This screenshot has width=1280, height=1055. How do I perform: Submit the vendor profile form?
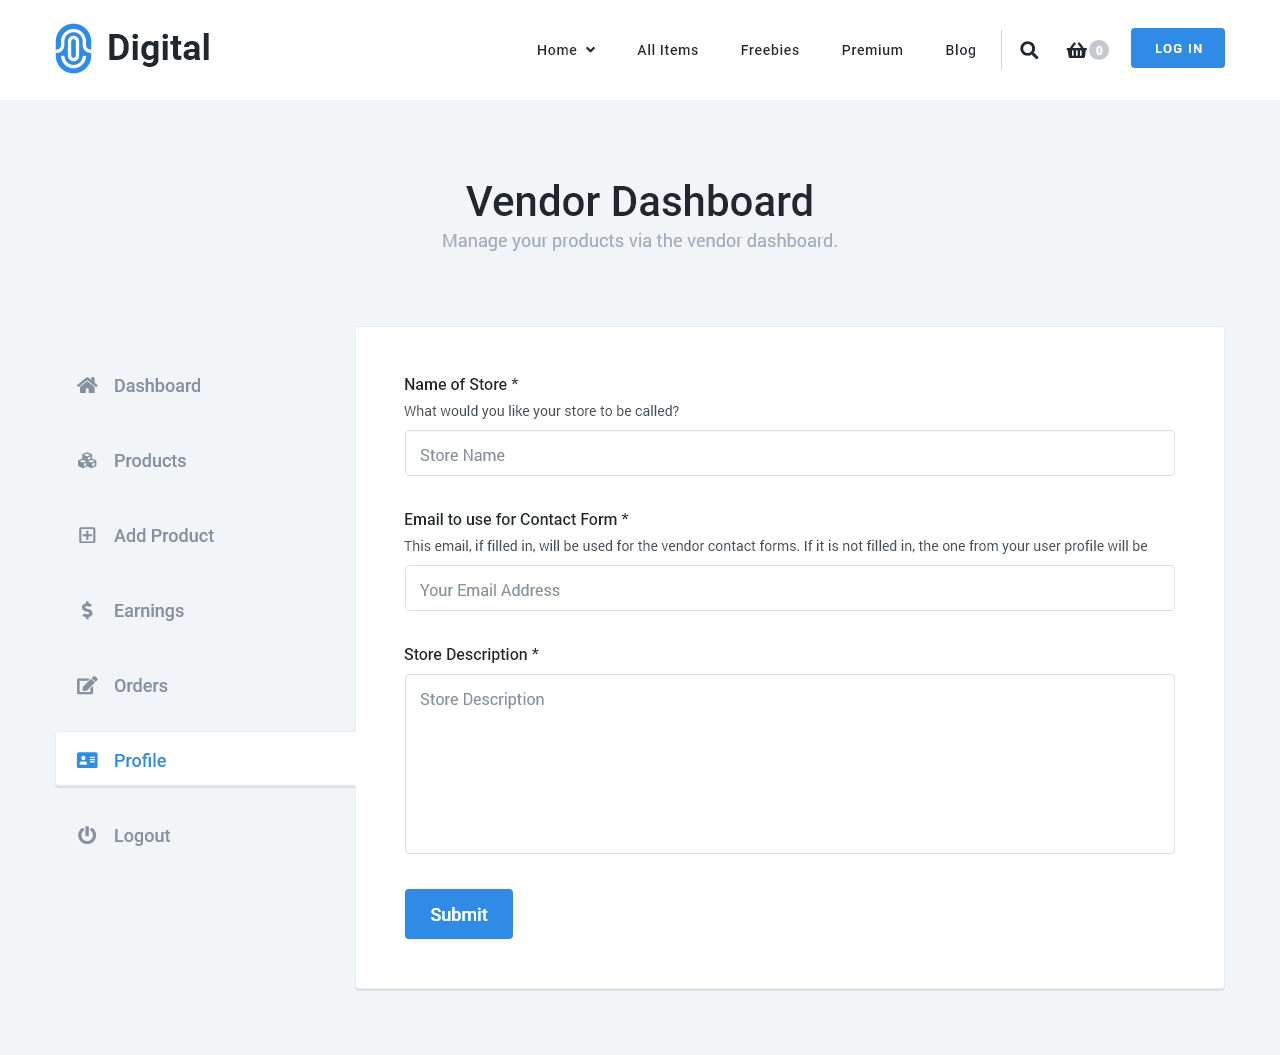click(x=458, y=914)
